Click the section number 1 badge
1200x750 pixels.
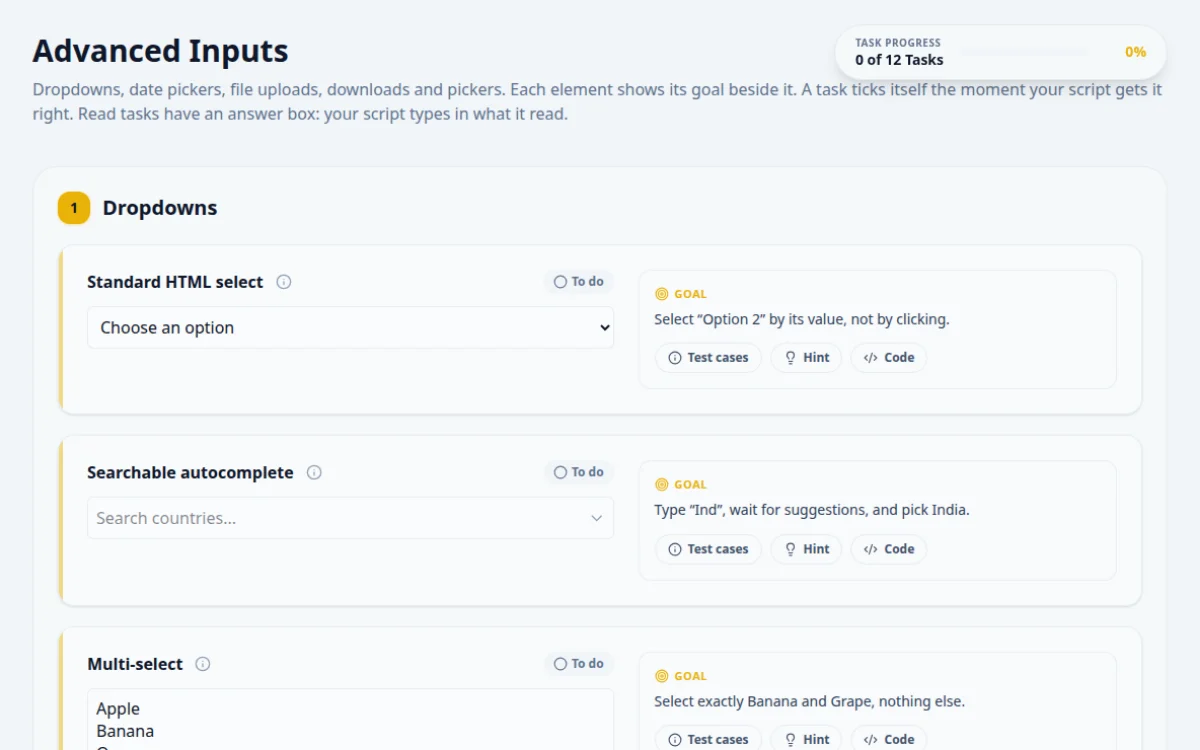[x=74, y=208]
